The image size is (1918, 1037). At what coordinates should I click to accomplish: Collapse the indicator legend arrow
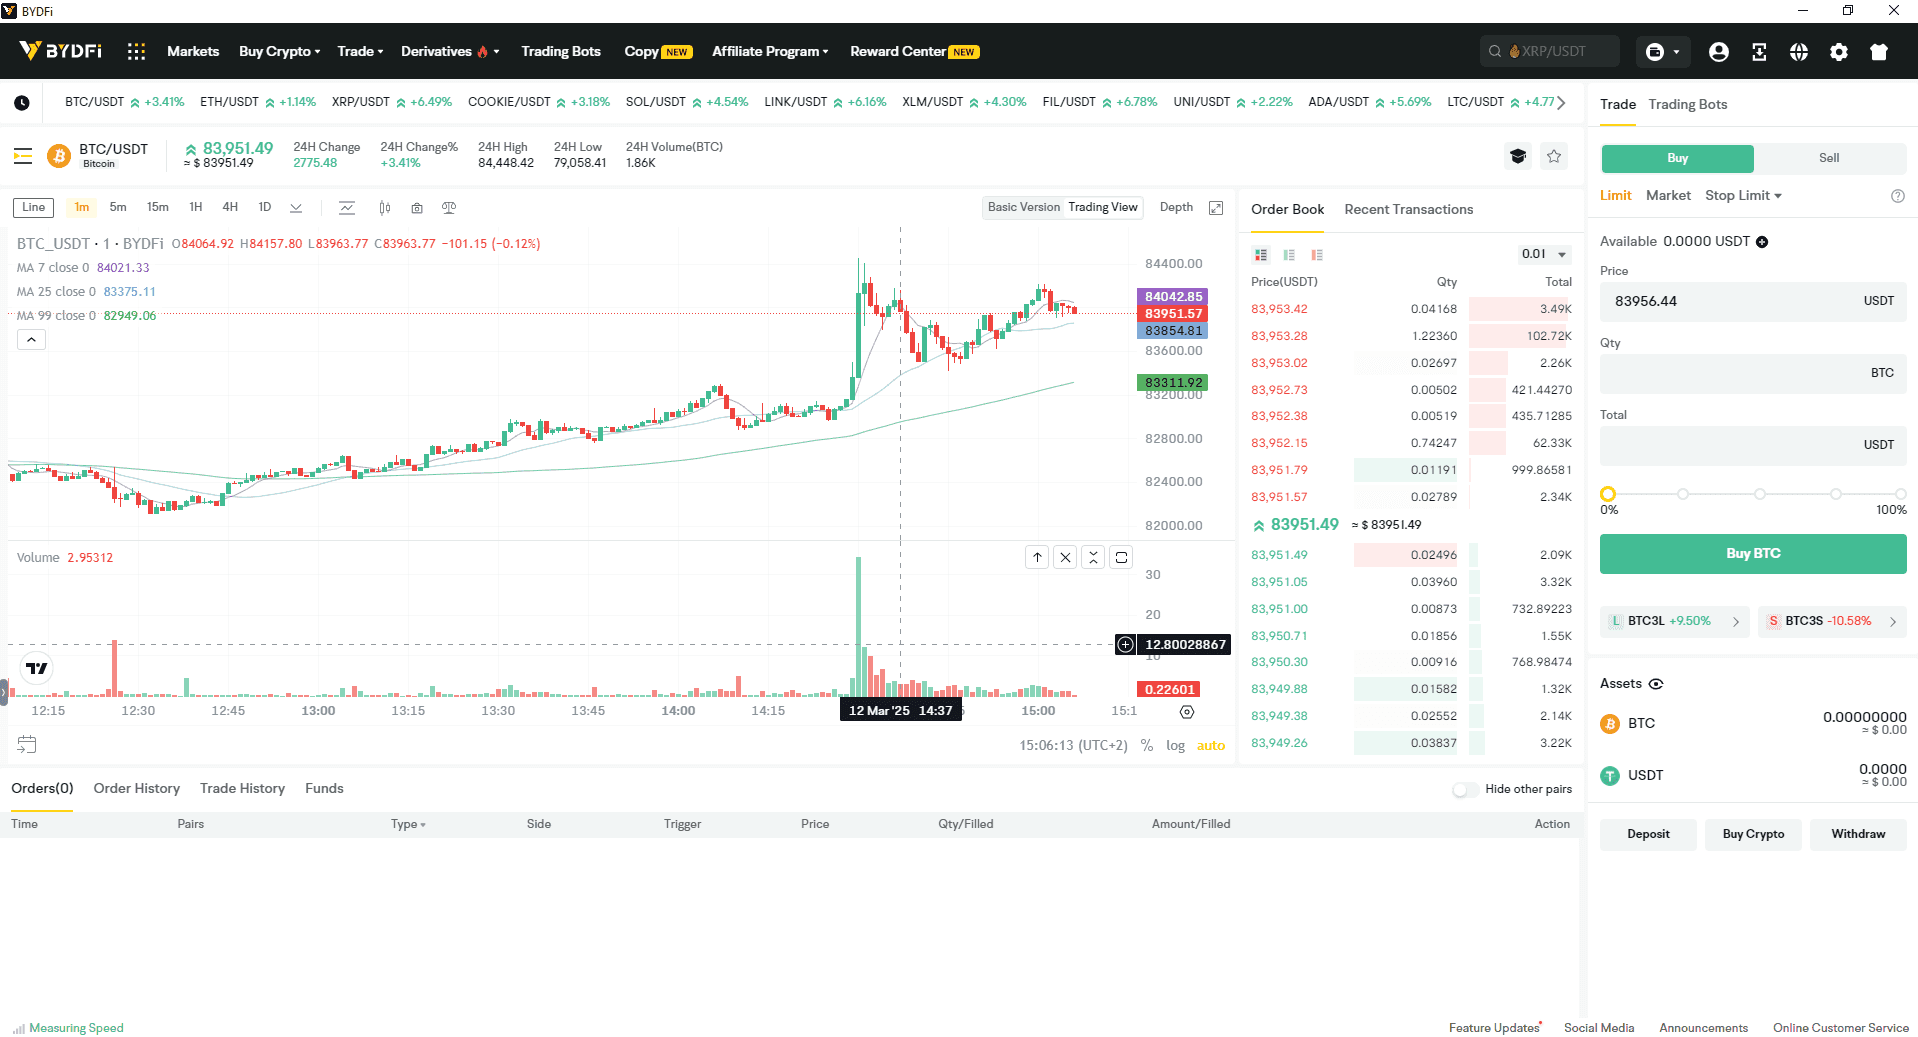[x=31, y=340]
